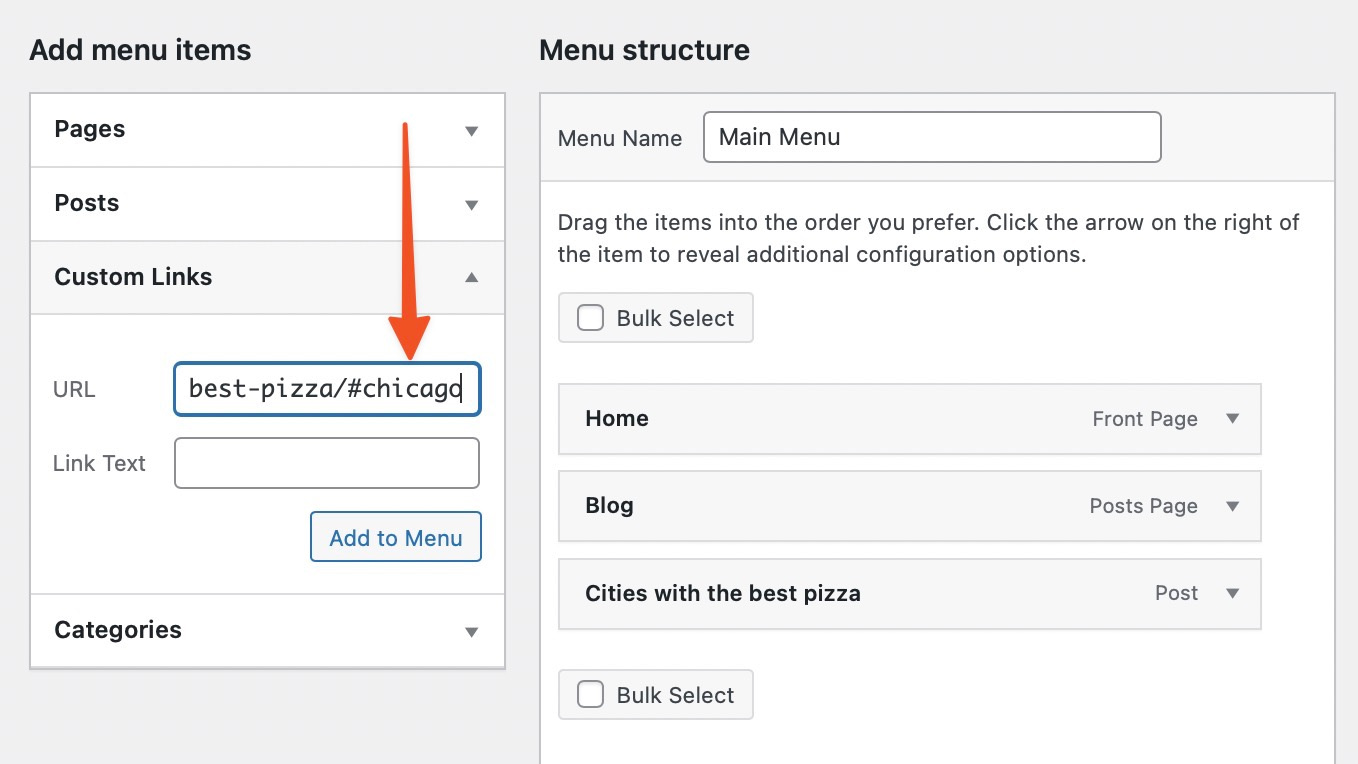Click the Custom Links header
The width and height of the screenshot is (1358, 764).
pyautogui.click(x=133, y=277)
